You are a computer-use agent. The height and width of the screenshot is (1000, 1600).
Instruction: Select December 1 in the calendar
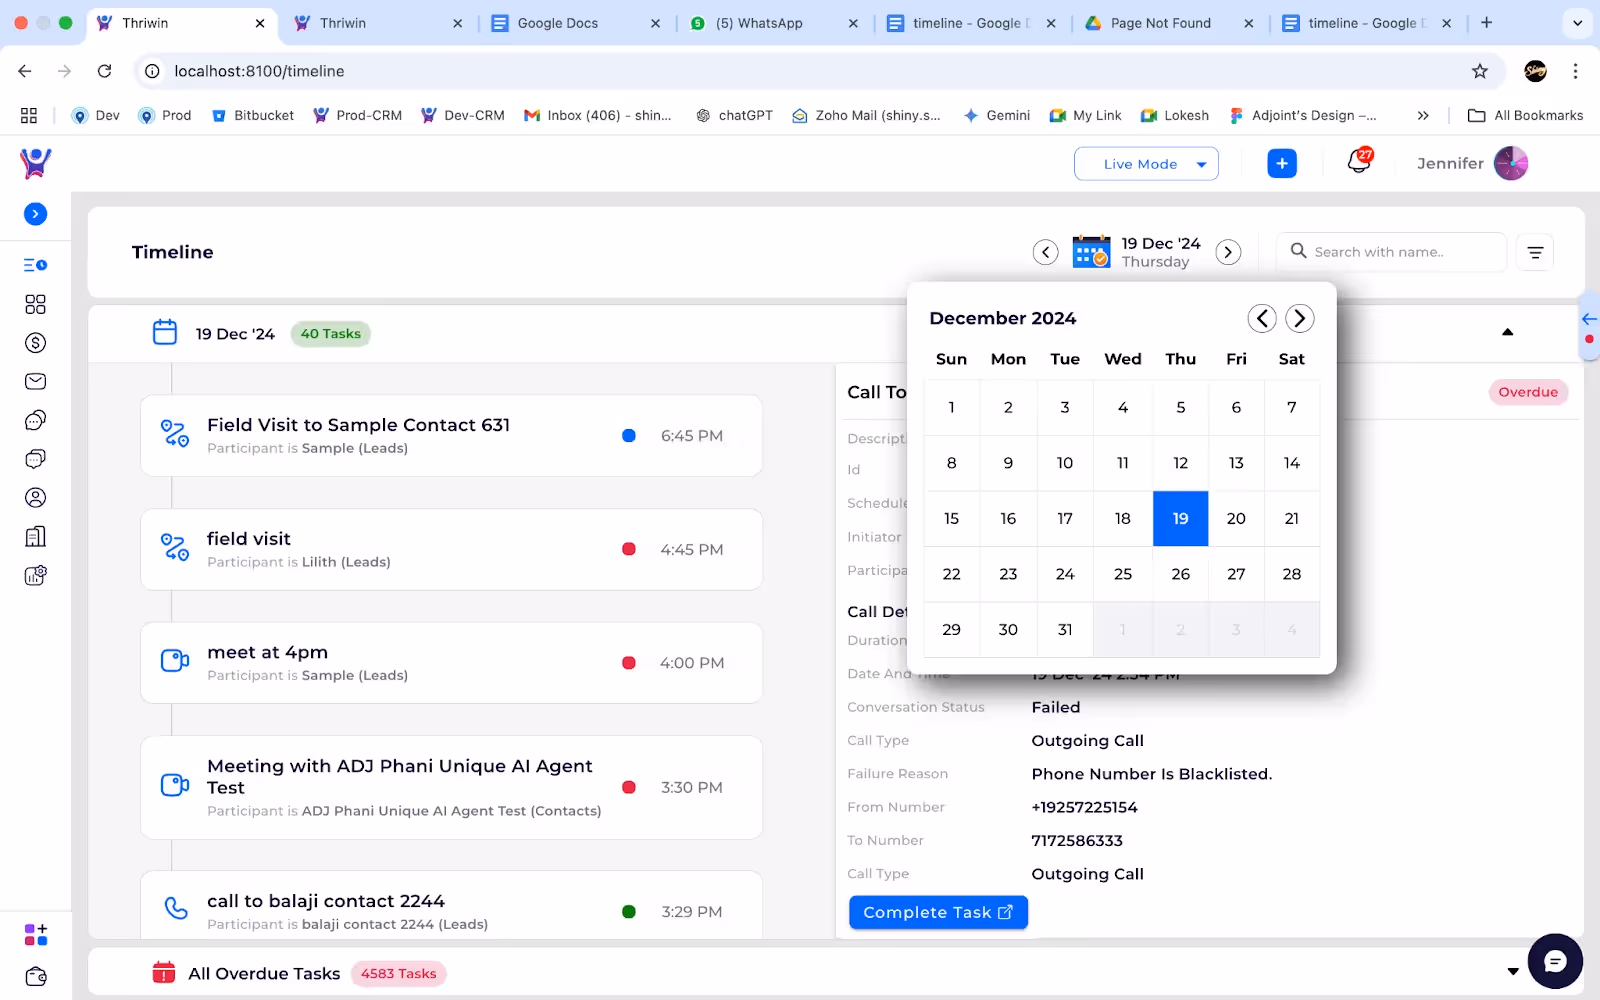click(x=951, y=407)
